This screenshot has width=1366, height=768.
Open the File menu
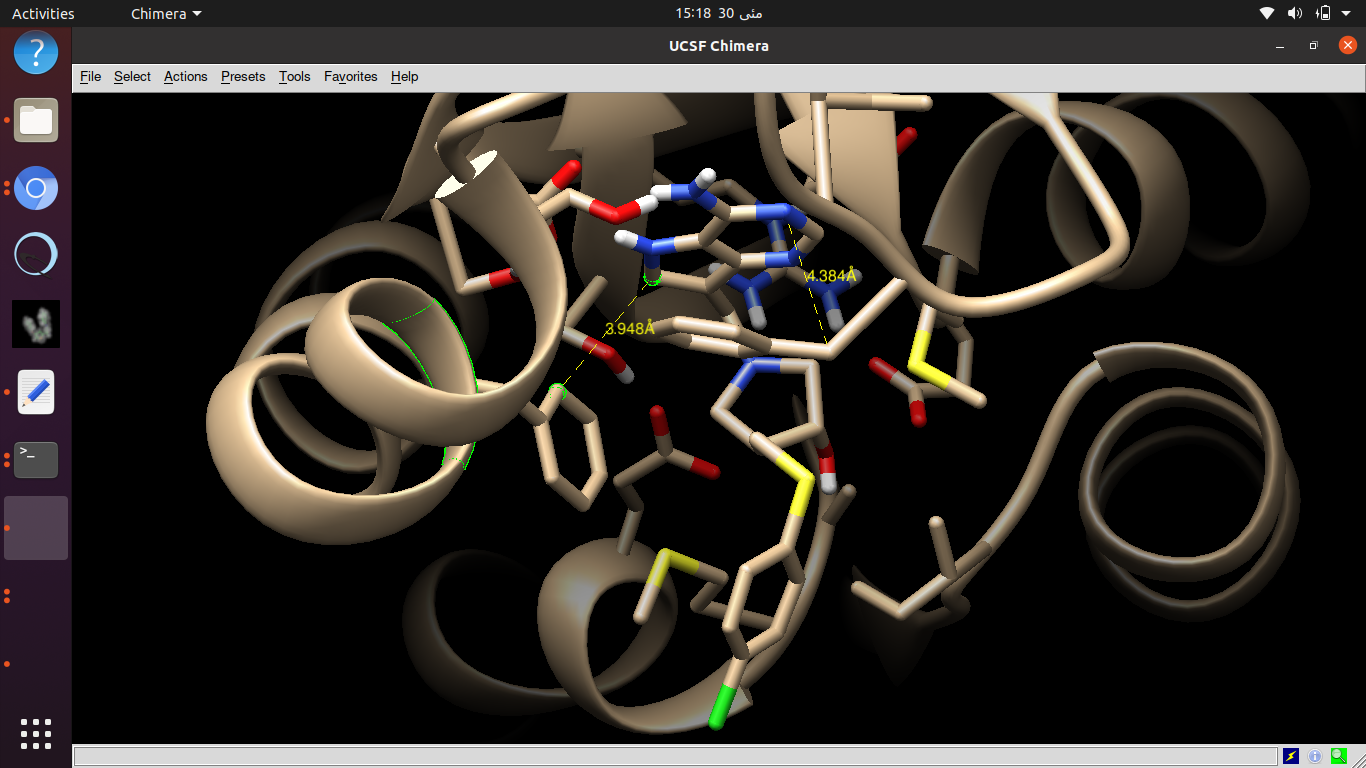pyautogui.click(x=90, y=77)
